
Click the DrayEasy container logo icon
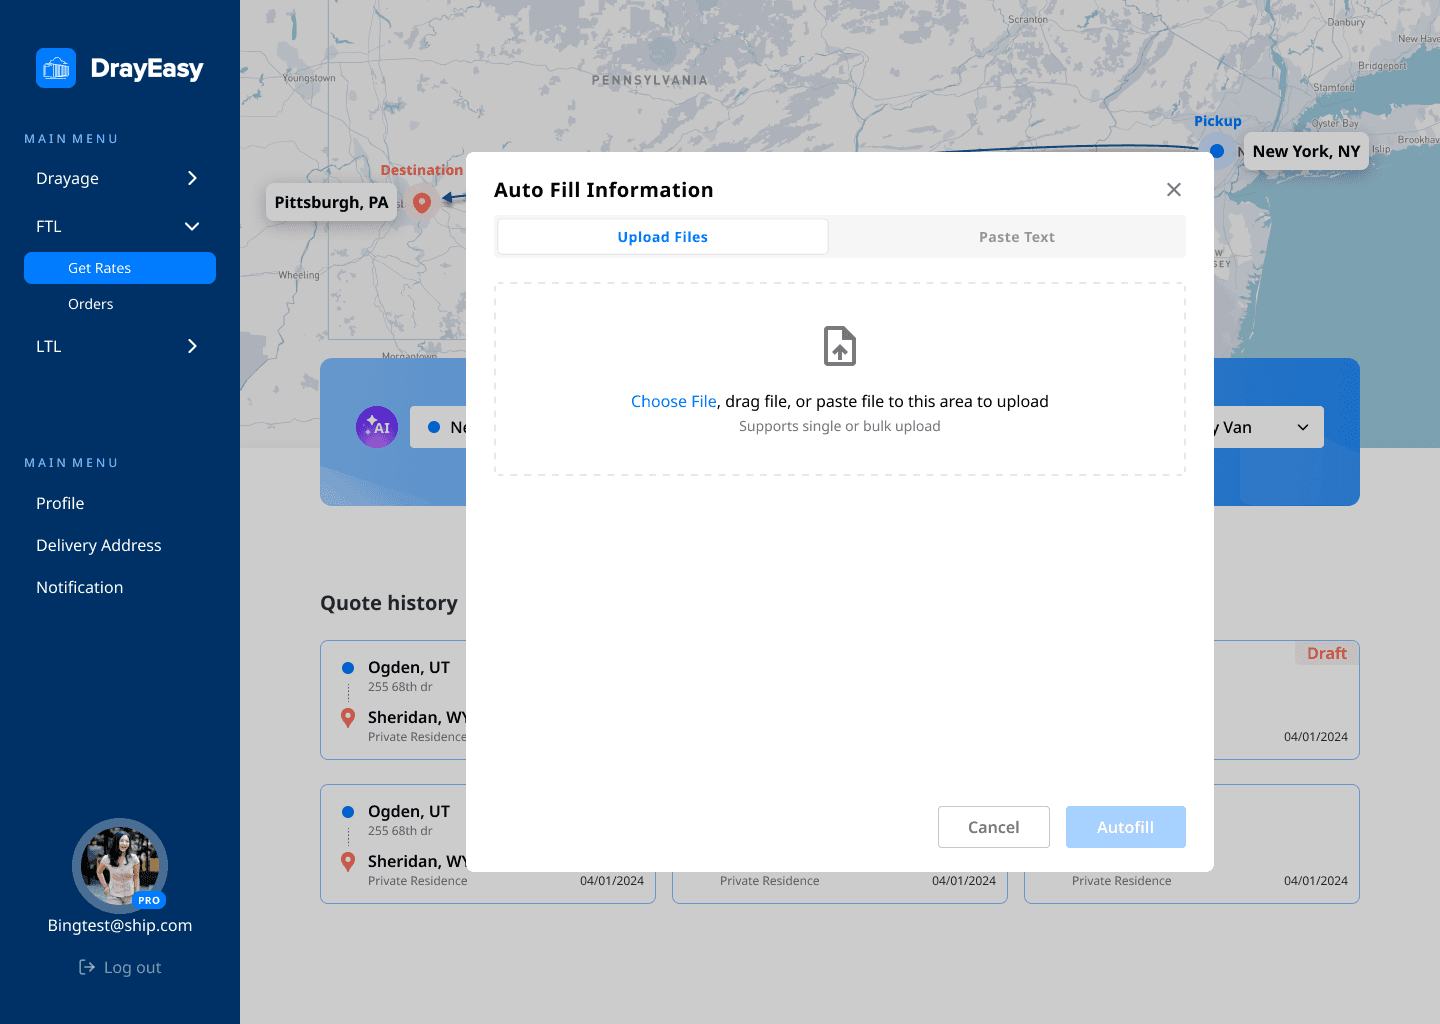point(56,68)
